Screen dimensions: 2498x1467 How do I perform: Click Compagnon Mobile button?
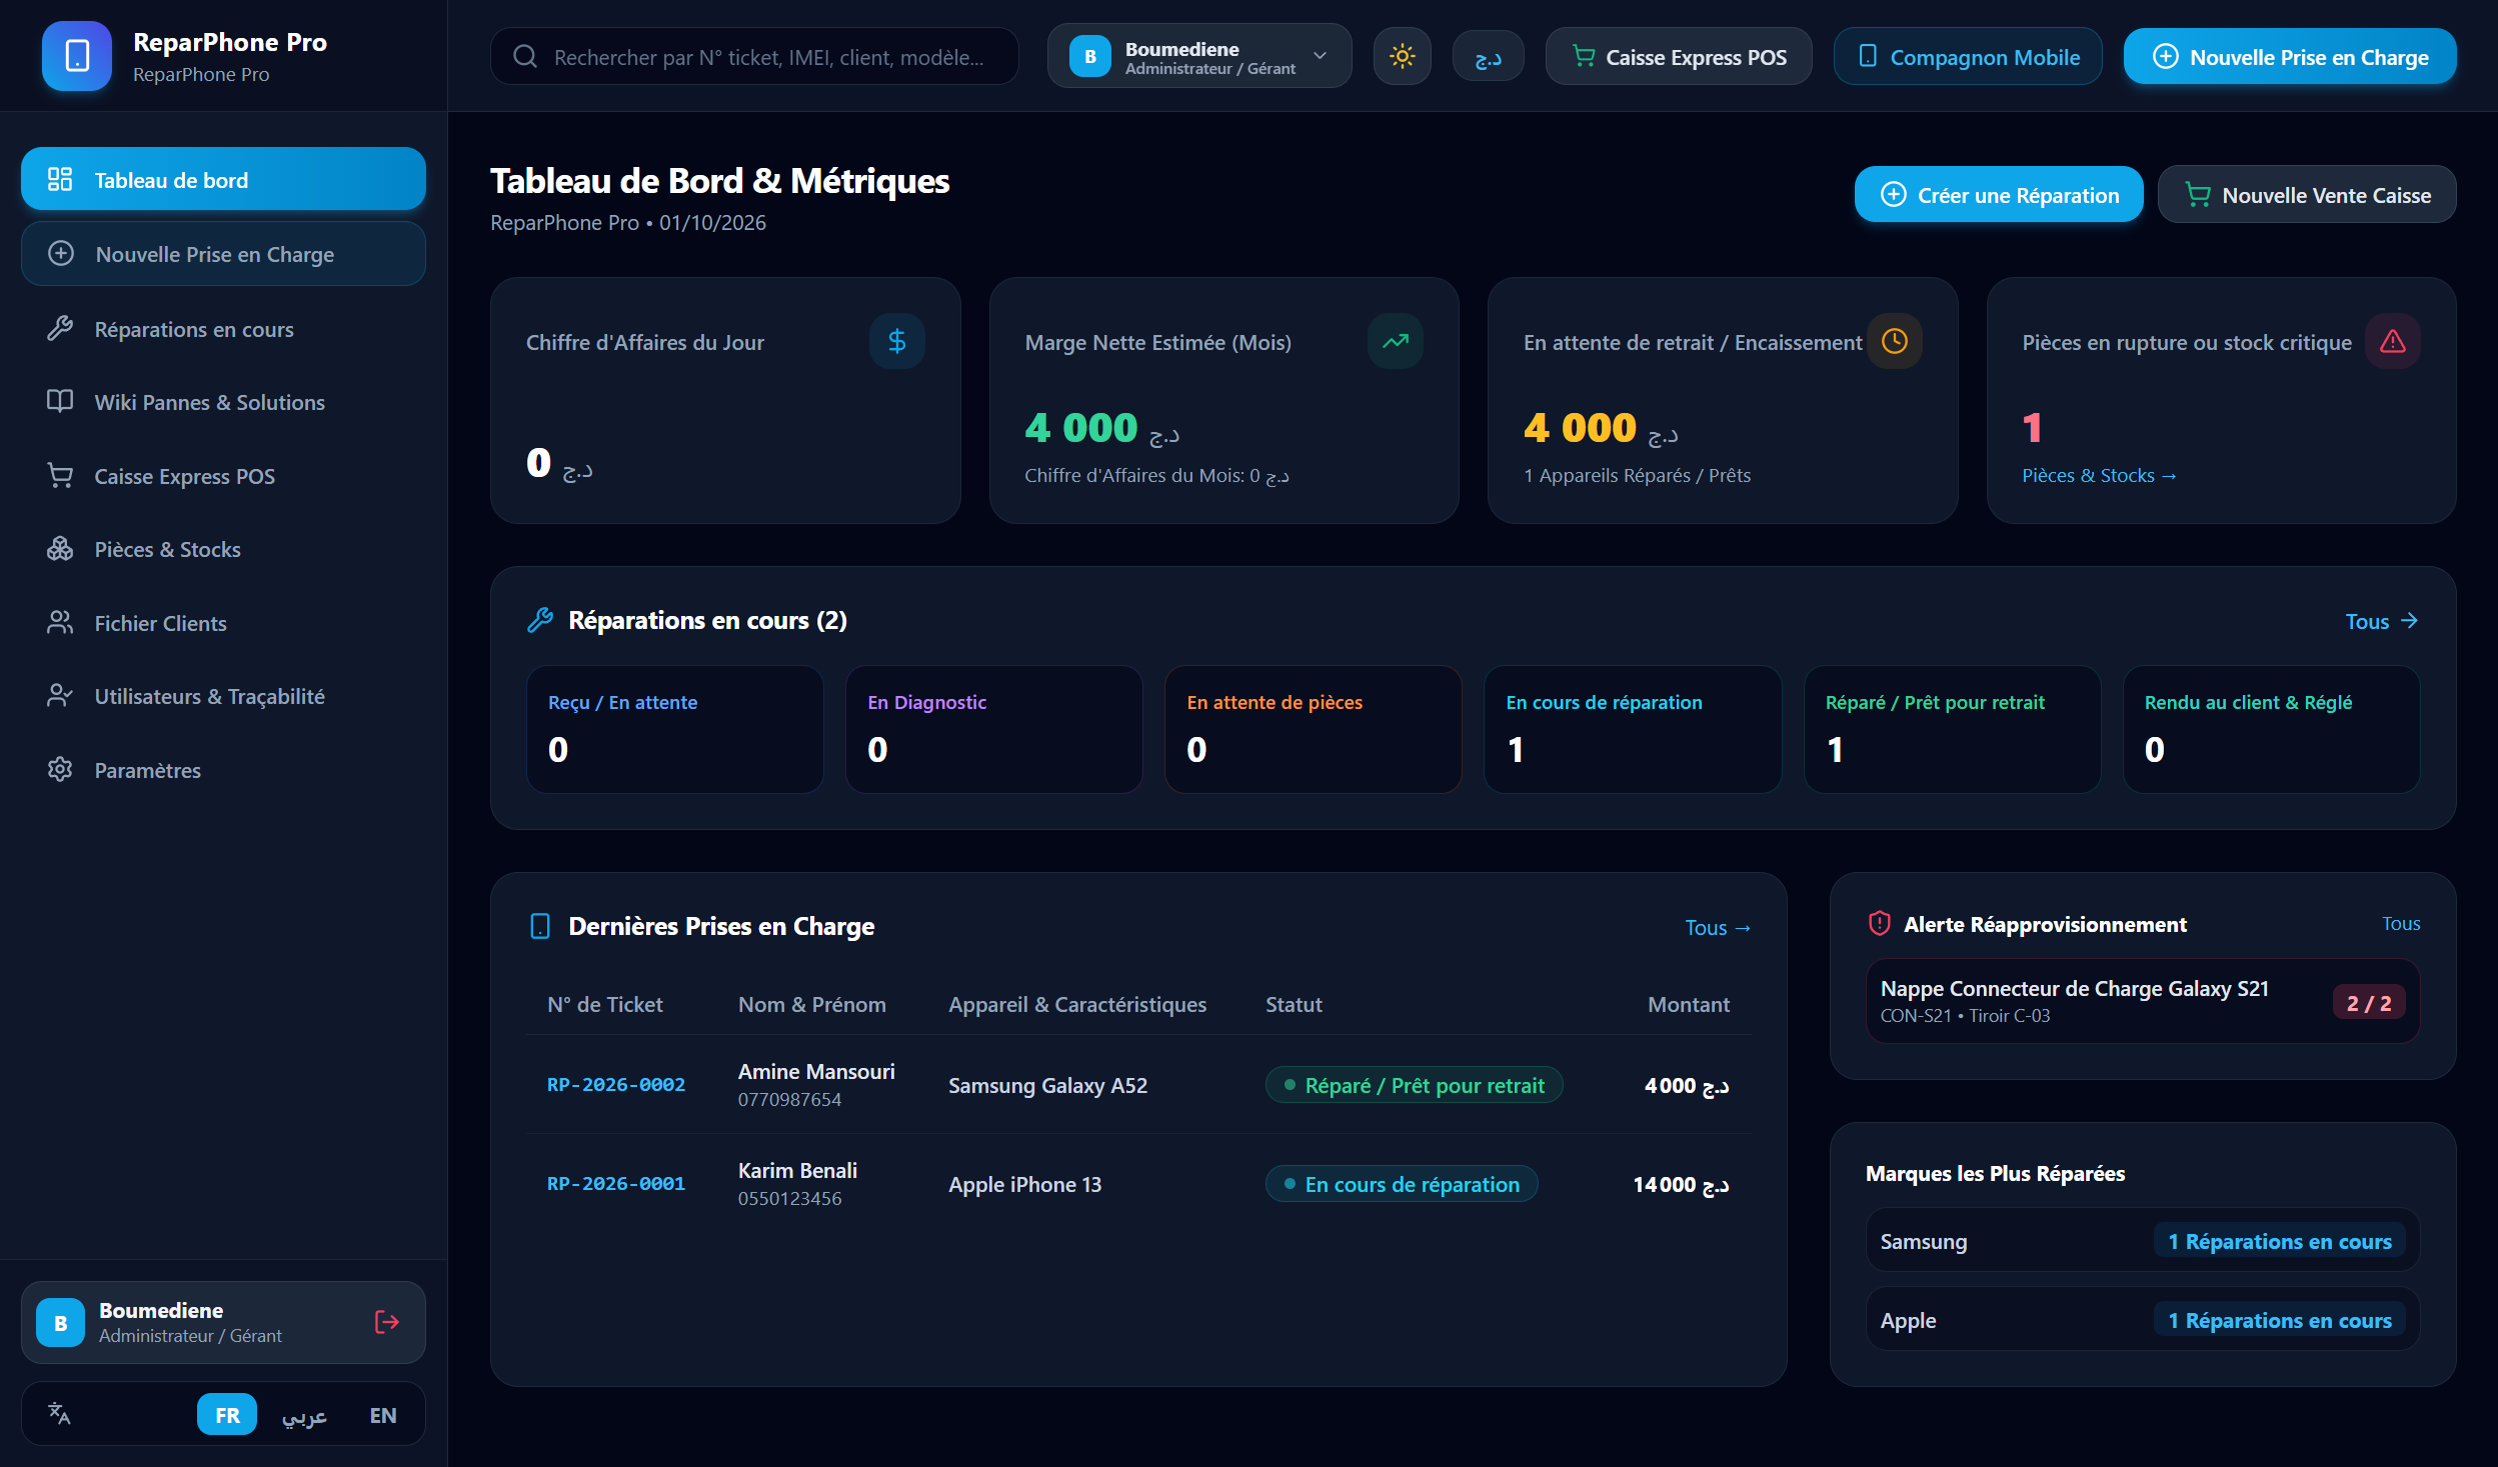pos(1968,57)
